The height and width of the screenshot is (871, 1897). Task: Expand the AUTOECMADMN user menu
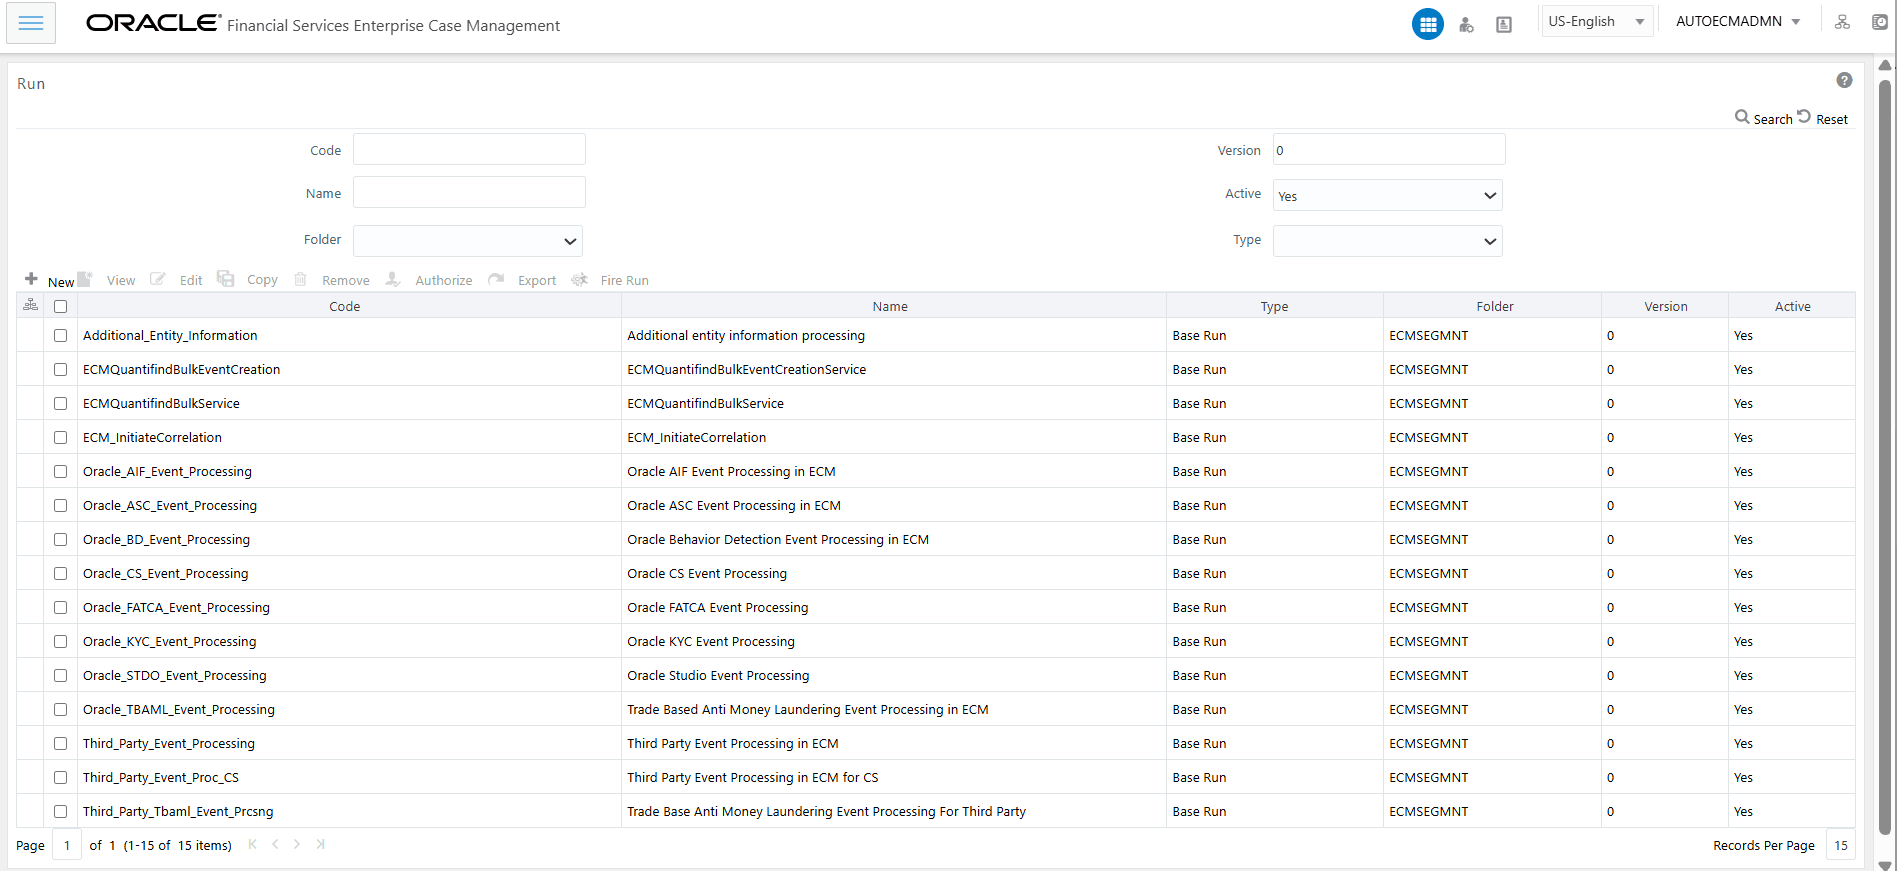click(1738, 21)
